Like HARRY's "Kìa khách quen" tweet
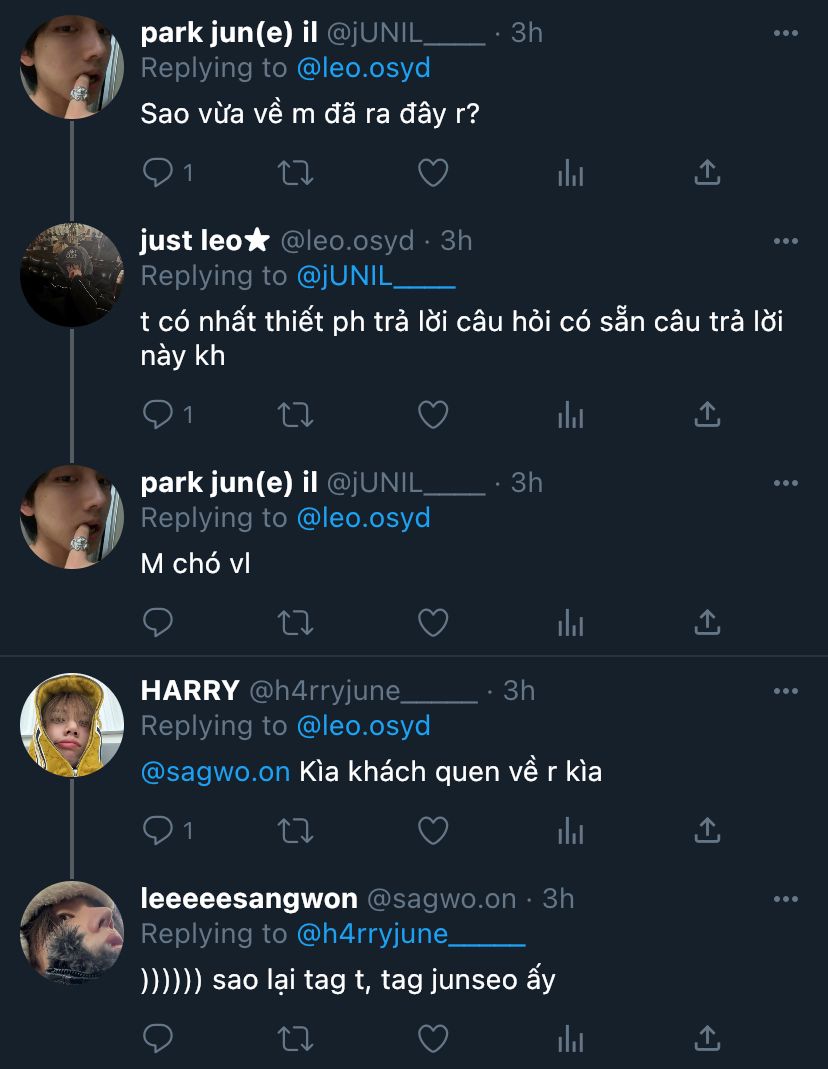The height and width of the screenshot is (1069, 828). pos(432,830)
